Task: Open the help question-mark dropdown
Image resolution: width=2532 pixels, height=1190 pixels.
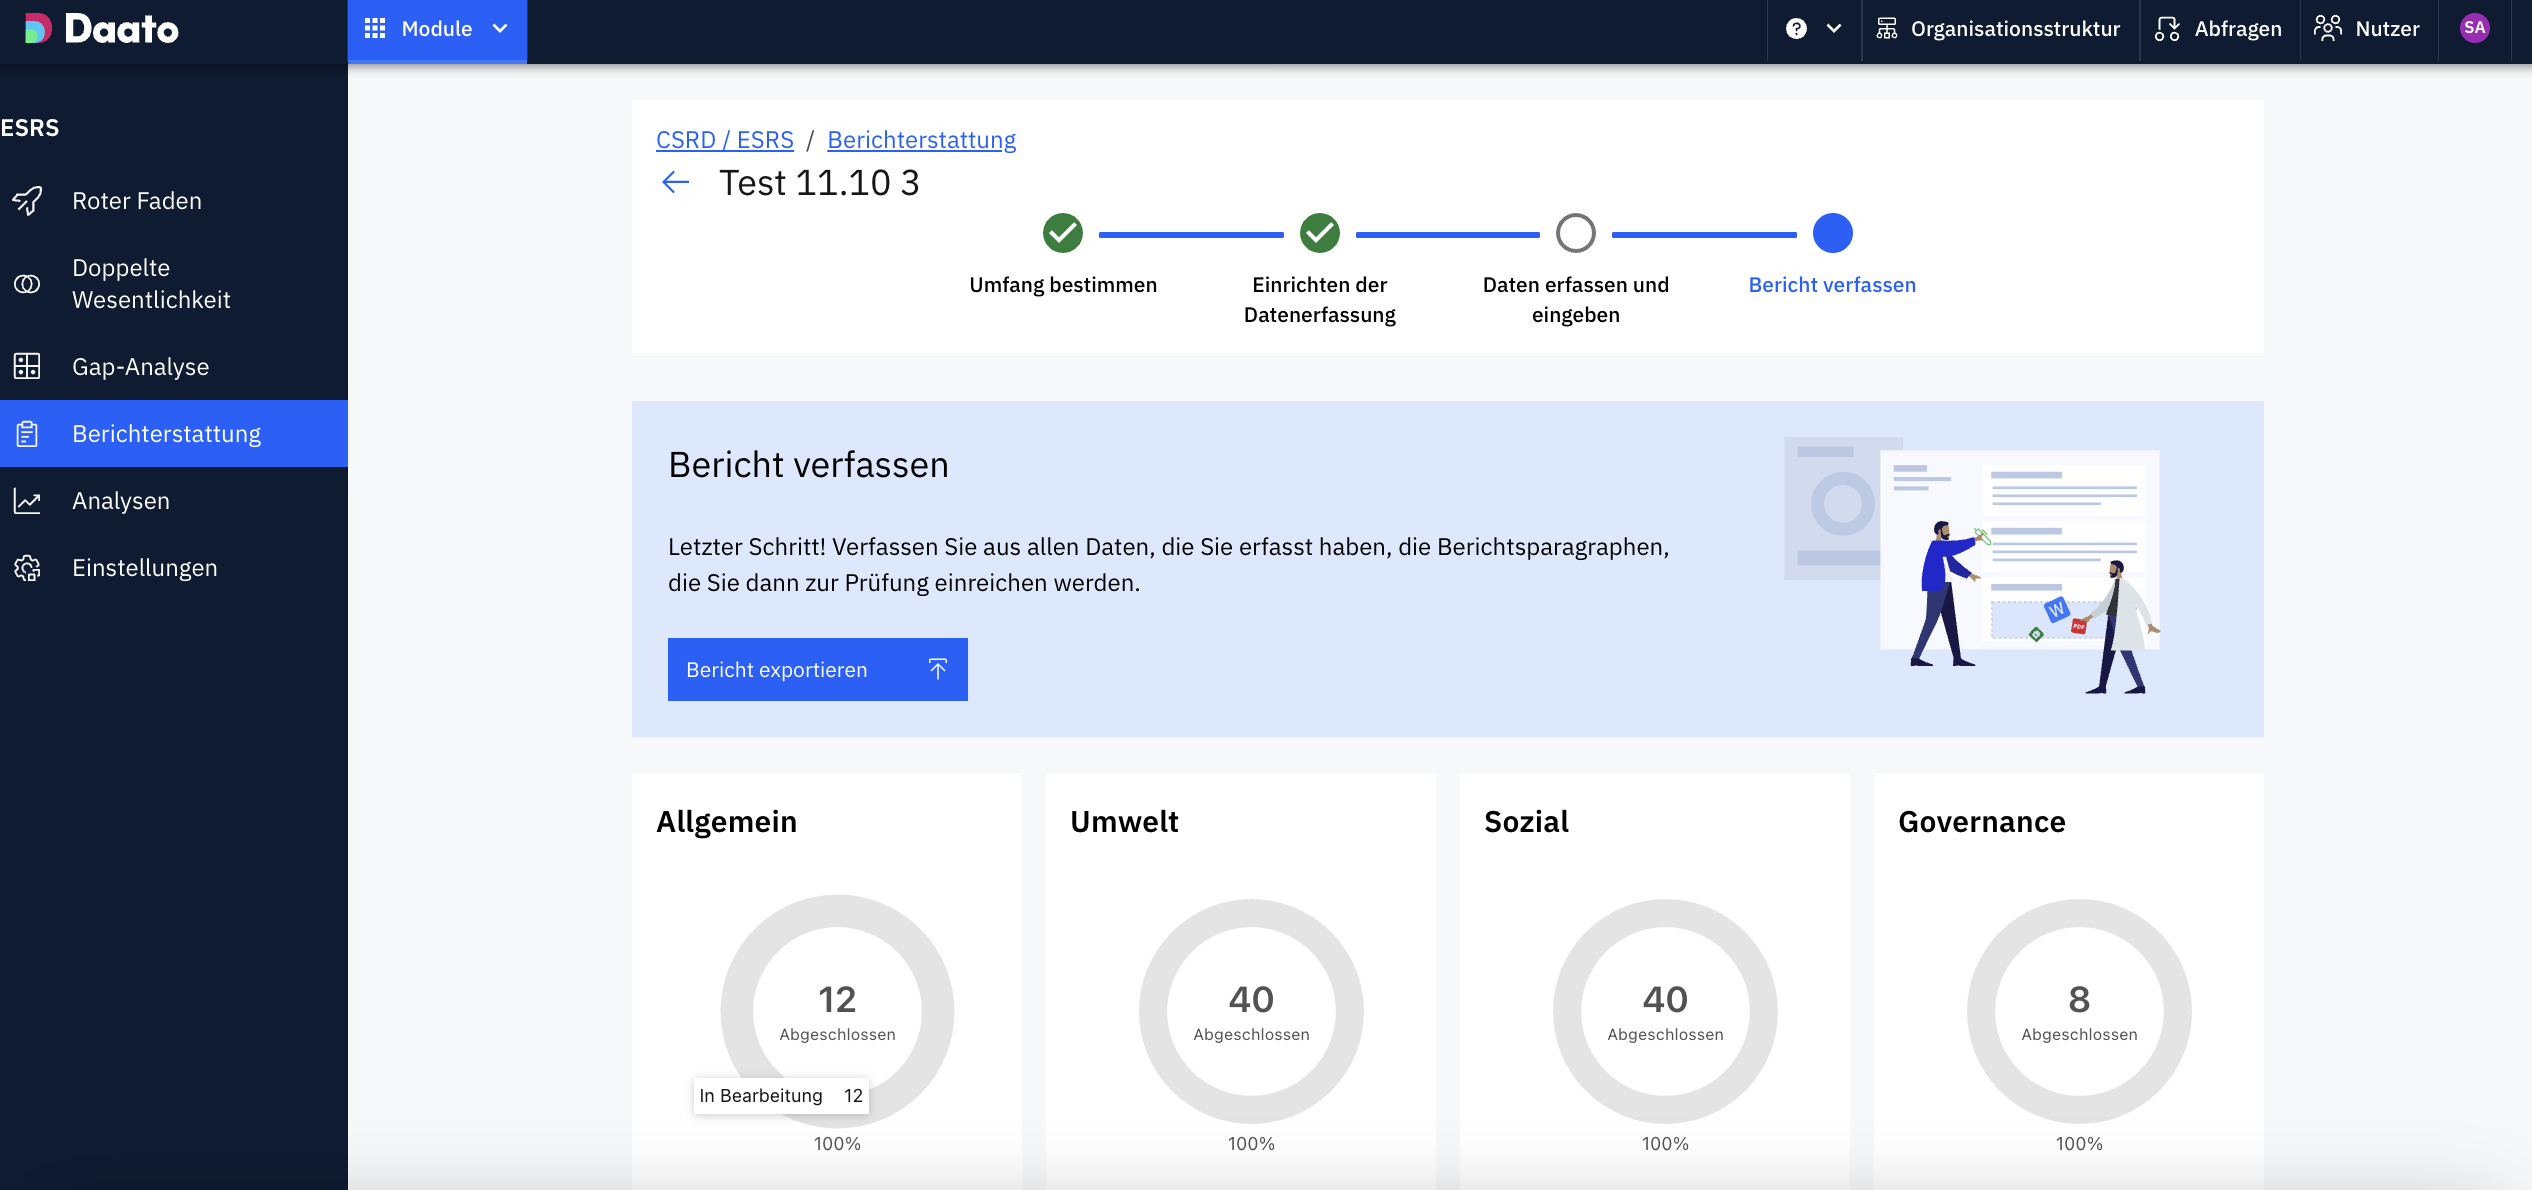Action: point(1796,29)
